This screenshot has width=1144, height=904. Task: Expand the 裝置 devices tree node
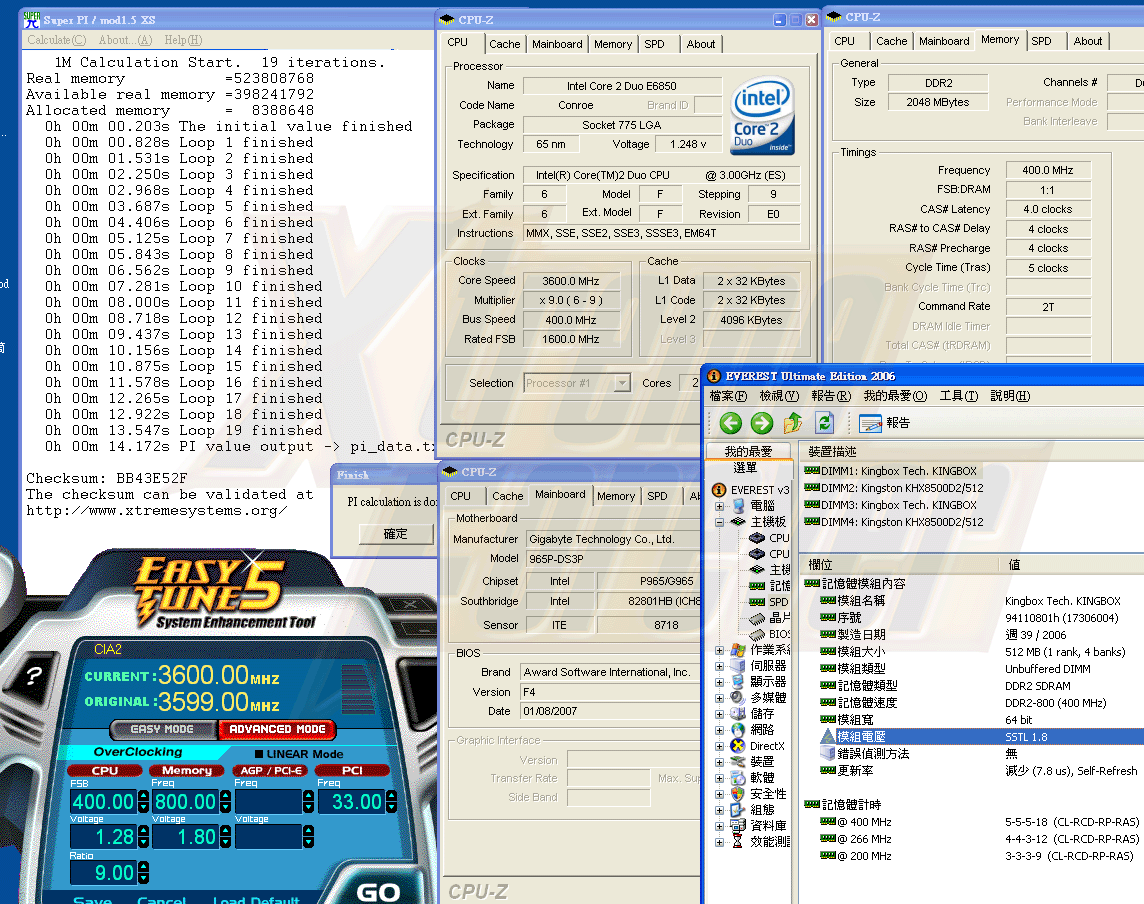pyautogui.click(x=719, y=762)
